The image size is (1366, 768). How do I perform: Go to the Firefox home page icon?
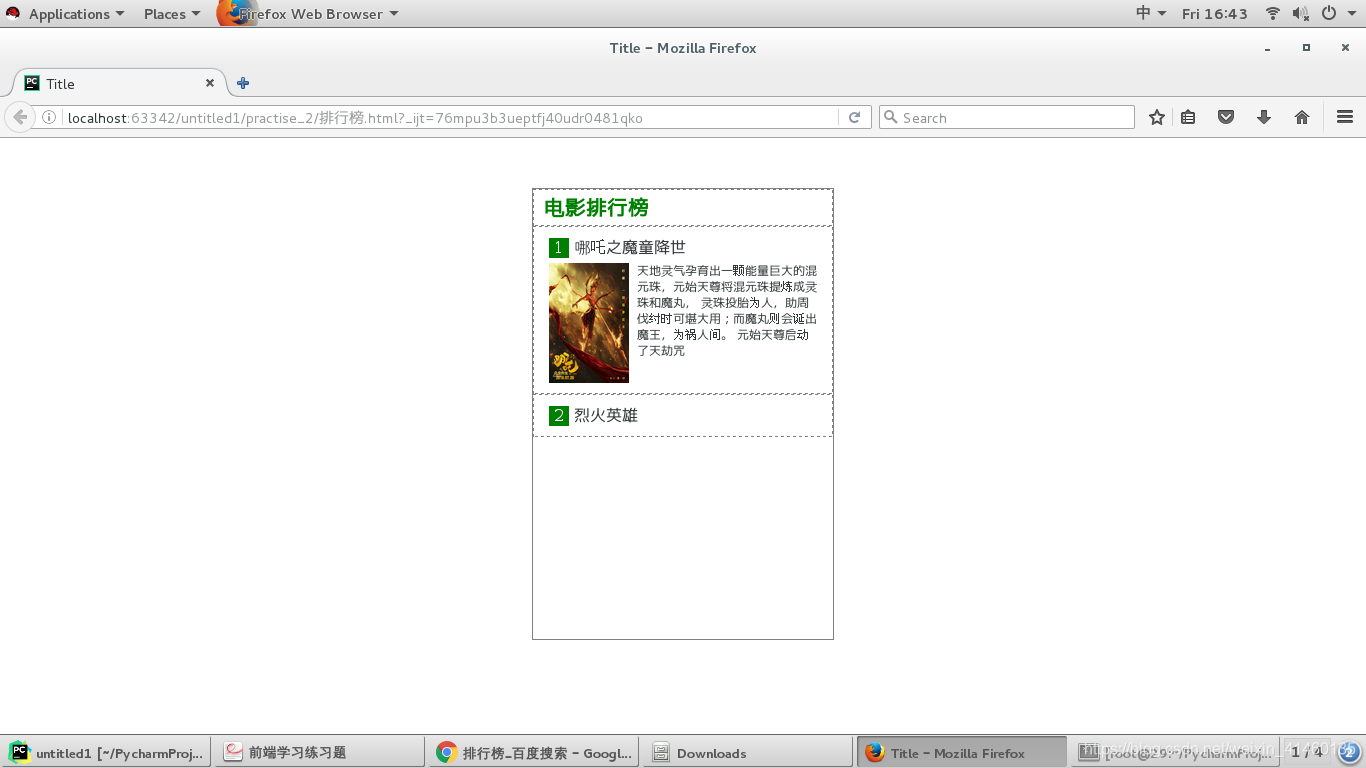1302,118
